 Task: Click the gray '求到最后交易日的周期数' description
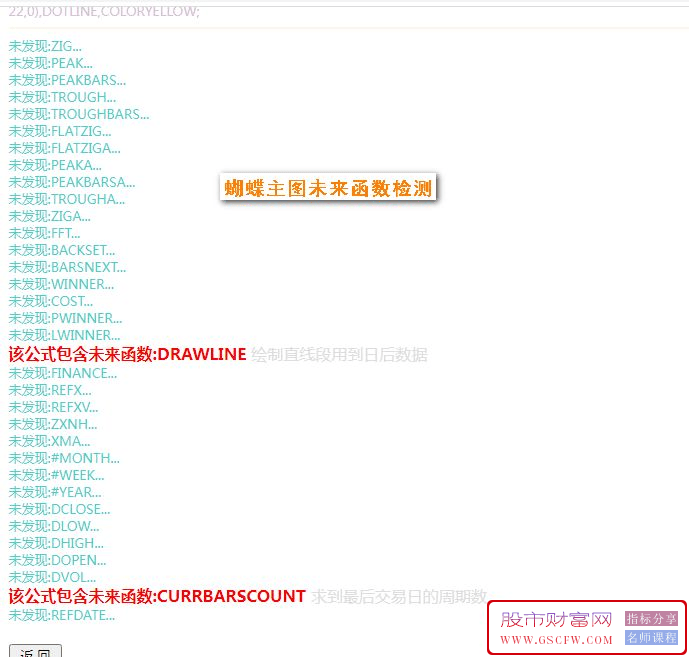click(399, 597)
